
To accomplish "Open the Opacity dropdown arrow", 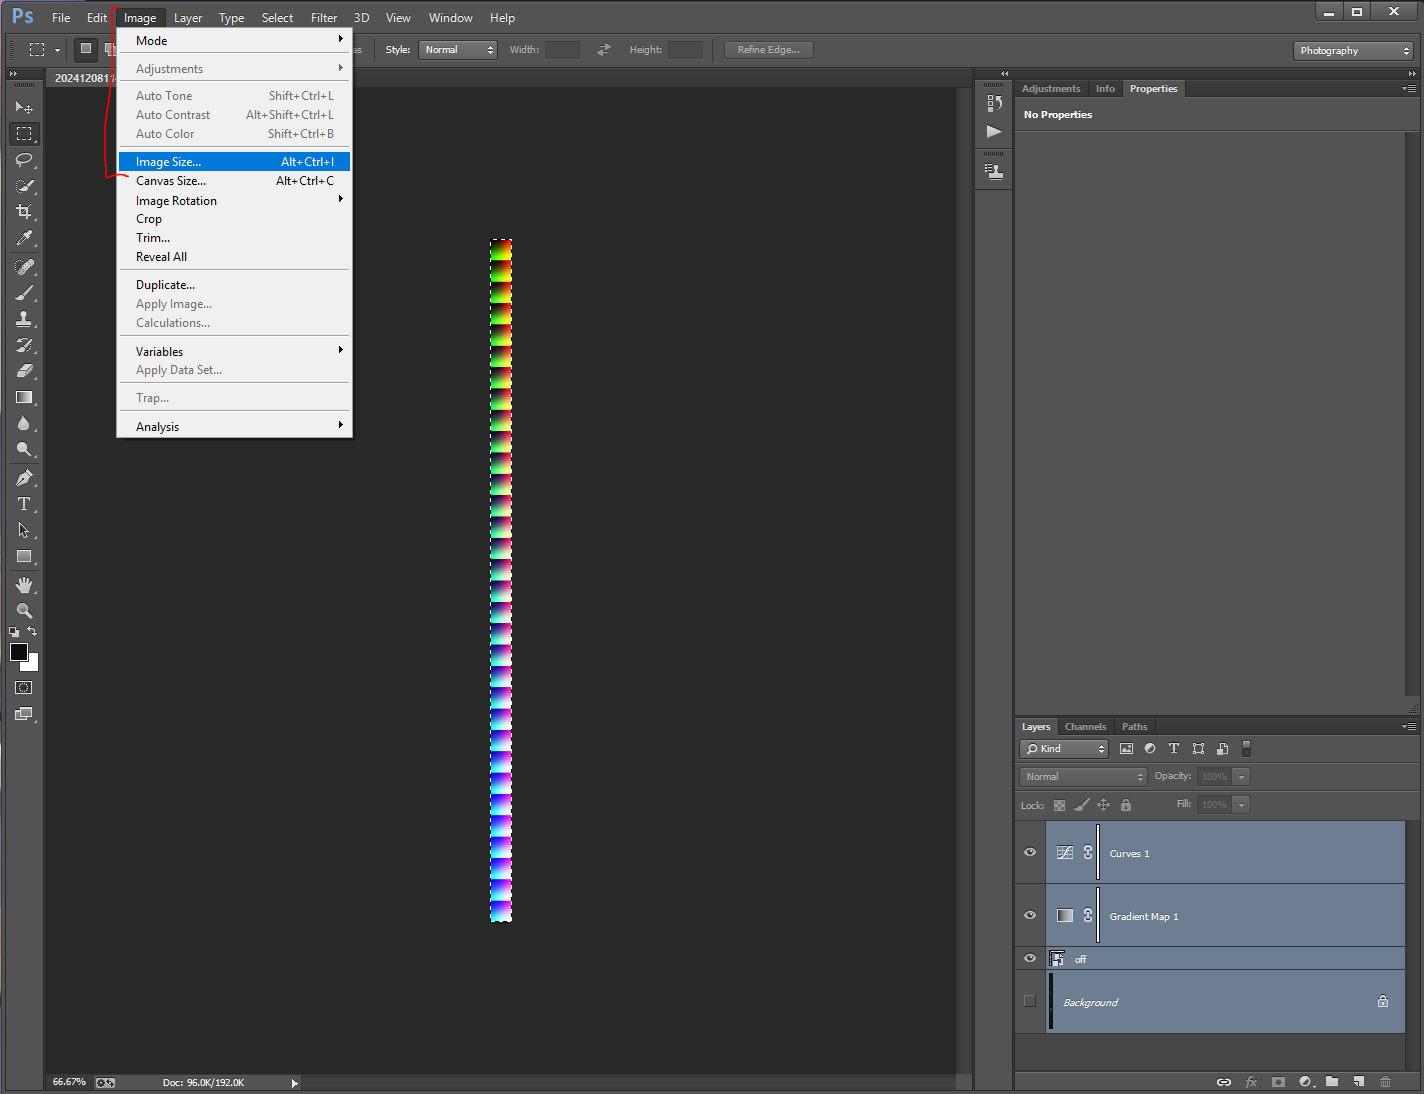I will [1241, 777].
